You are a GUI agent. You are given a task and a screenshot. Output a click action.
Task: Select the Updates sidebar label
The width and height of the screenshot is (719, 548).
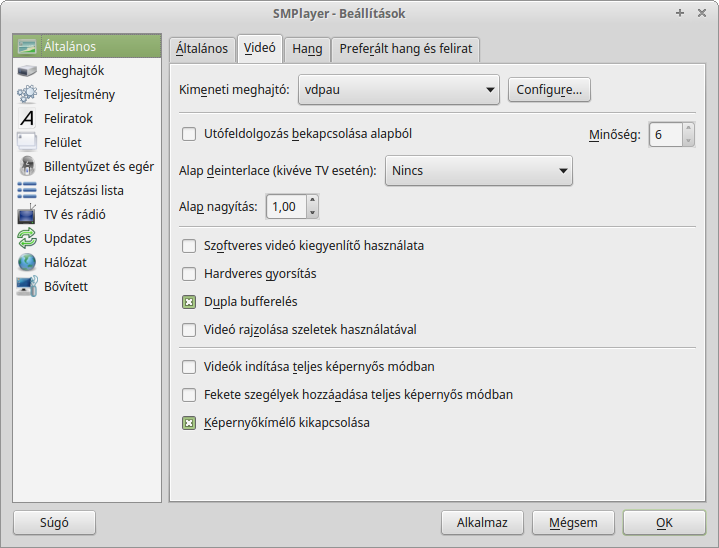point(67,238)
